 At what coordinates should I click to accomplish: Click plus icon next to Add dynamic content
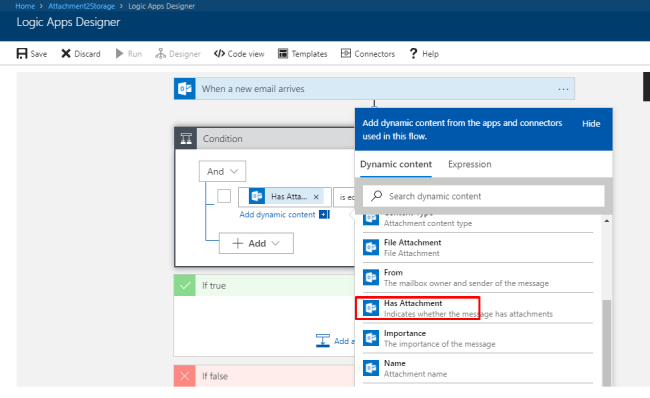click(324, 214)
